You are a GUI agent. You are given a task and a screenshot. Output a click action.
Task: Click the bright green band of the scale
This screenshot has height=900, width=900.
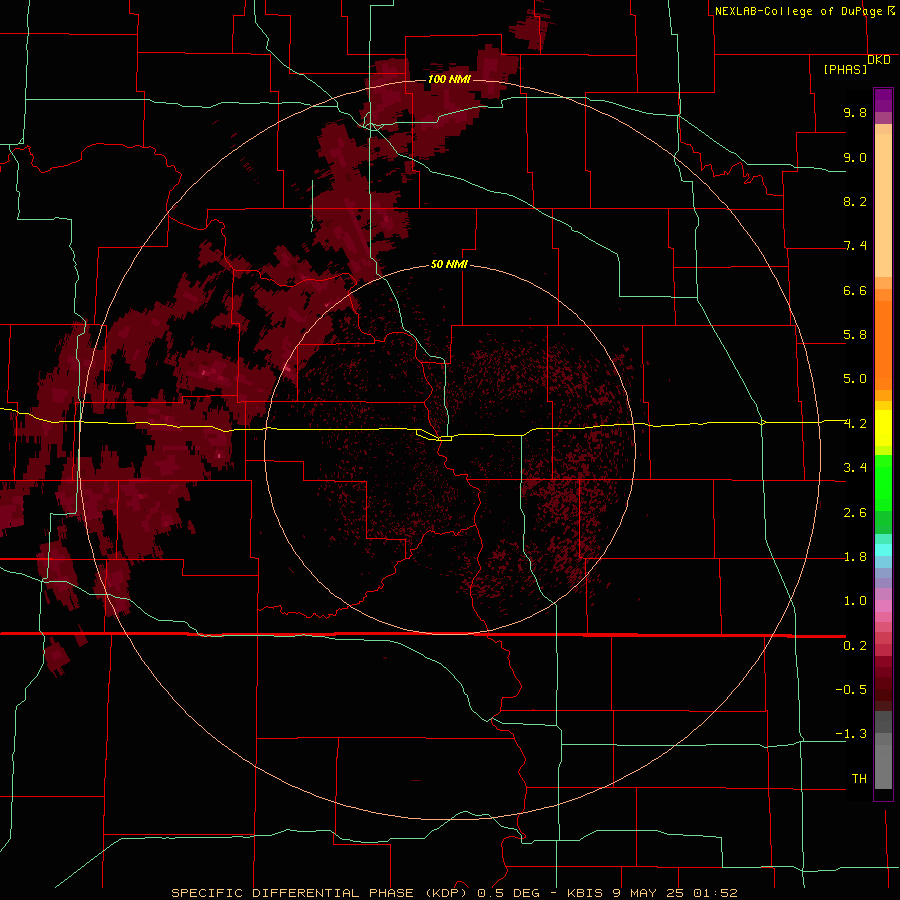tap(883, 482)
